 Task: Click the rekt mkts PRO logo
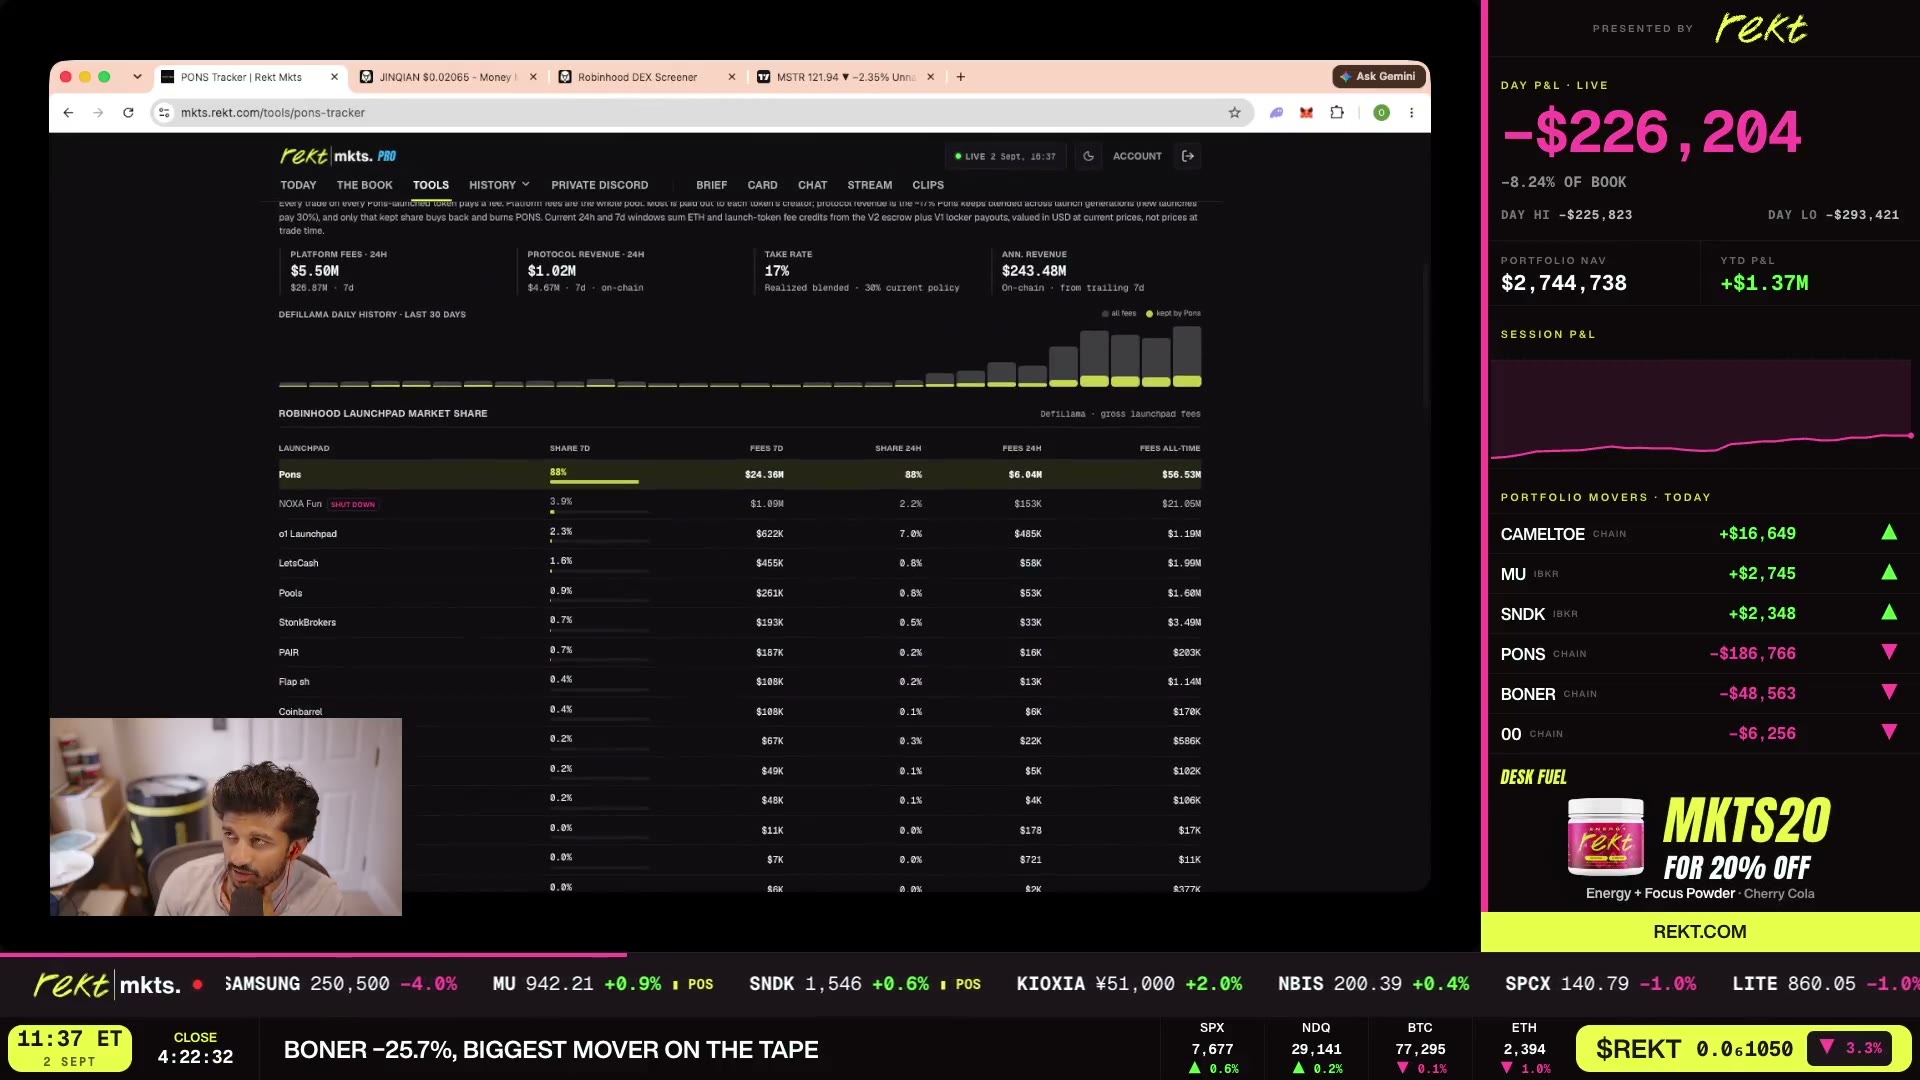(x=338, y=156)
